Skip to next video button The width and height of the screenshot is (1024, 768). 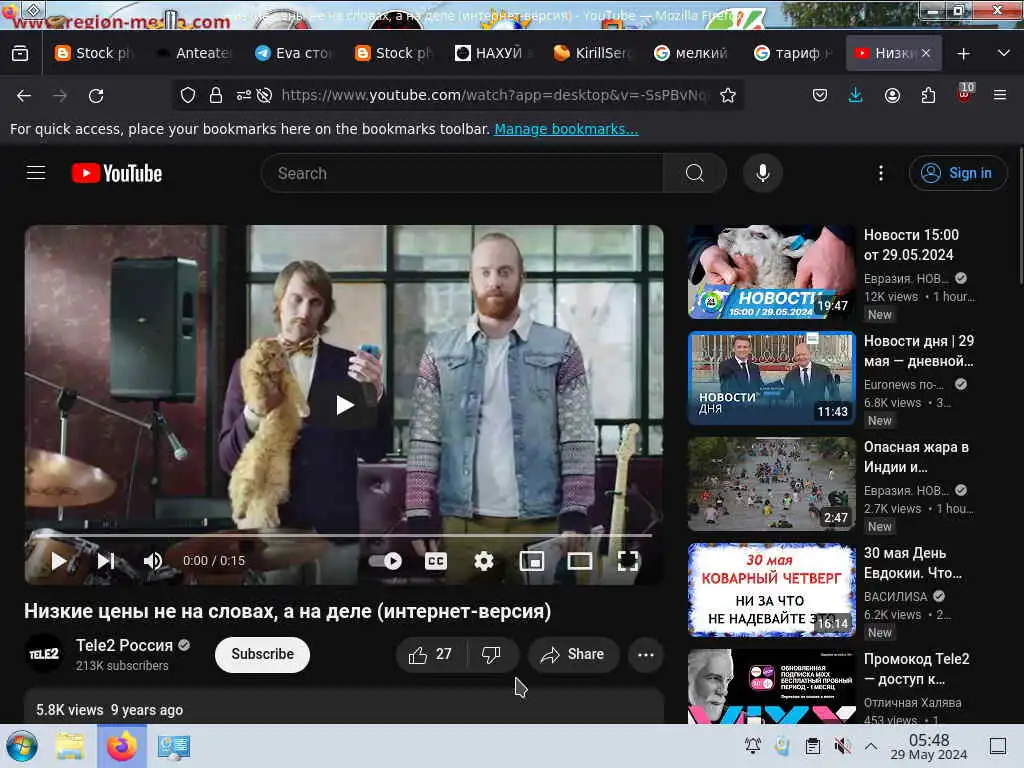tap(106, 561)
